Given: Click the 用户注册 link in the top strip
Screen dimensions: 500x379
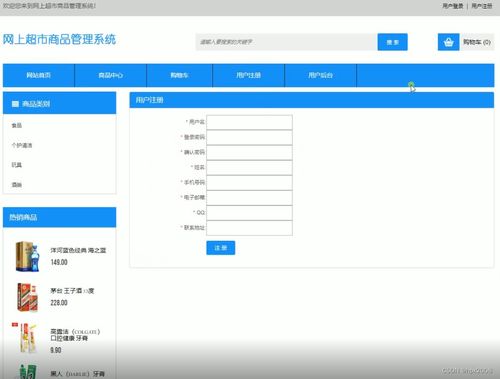Looking at the screenshot, I should point(482,6).
